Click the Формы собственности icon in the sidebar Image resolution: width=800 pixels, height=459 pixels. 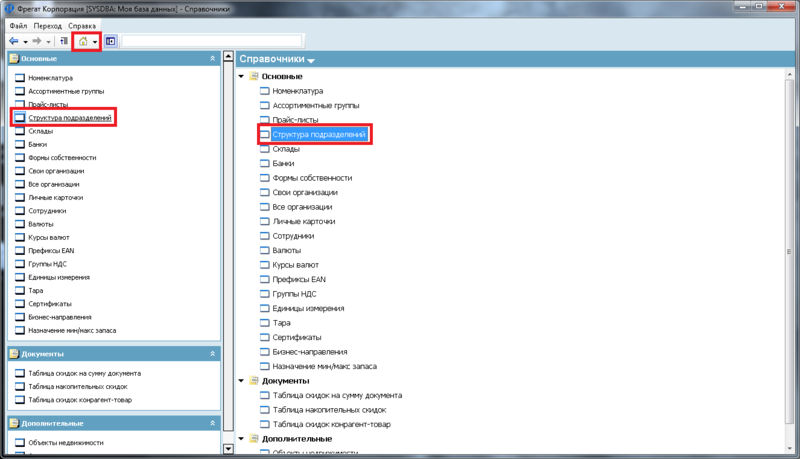[20, 158]
